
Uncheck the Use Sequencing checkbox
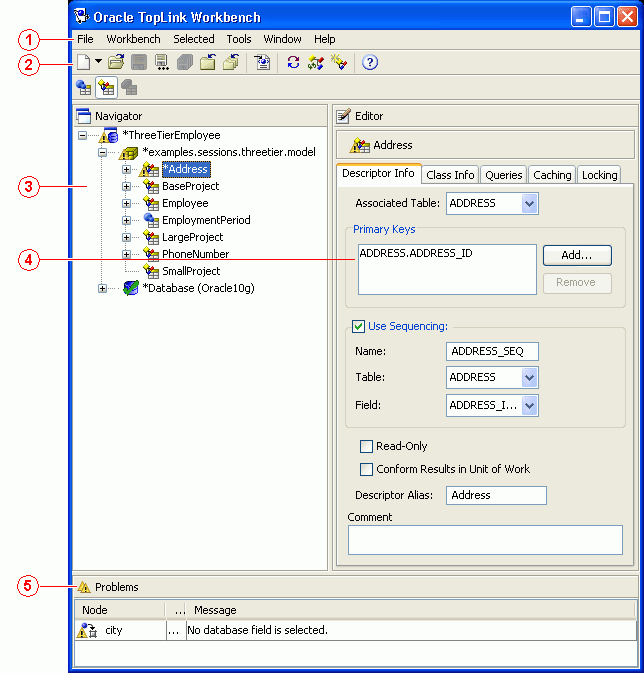(x=358, y=327)
